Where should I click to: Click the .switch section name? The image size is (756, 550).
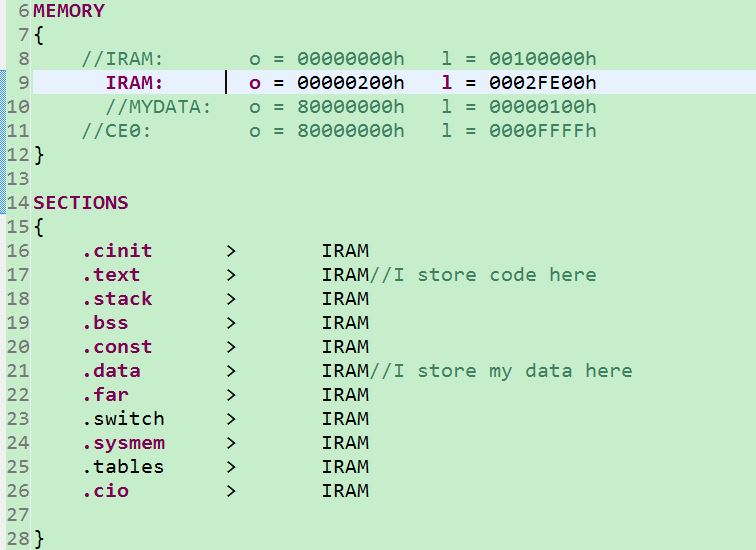pyautogui.click(x=123, y=418)
